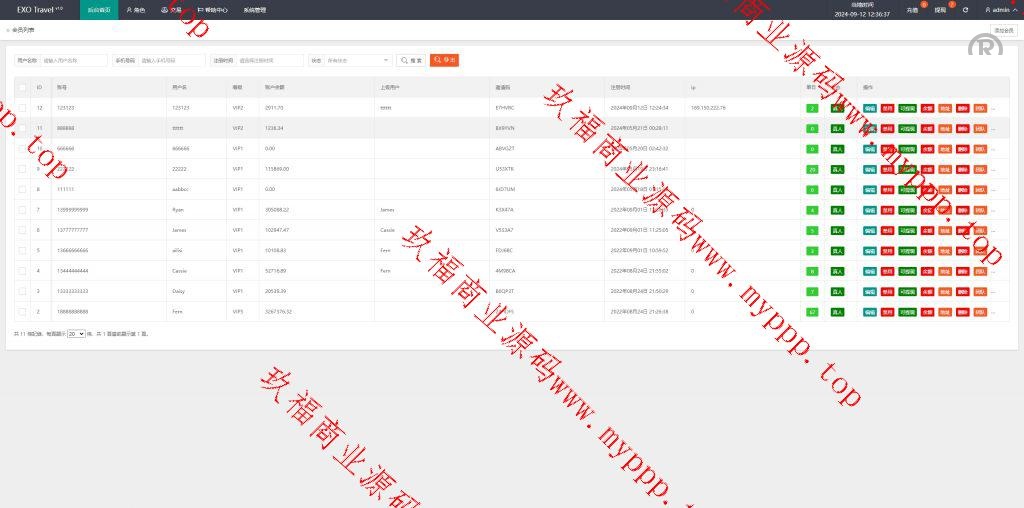The height and width of the screenshot is (508, 1024).
Task: Click the 用户名称 username input field
Action: [x=74, y=60]
